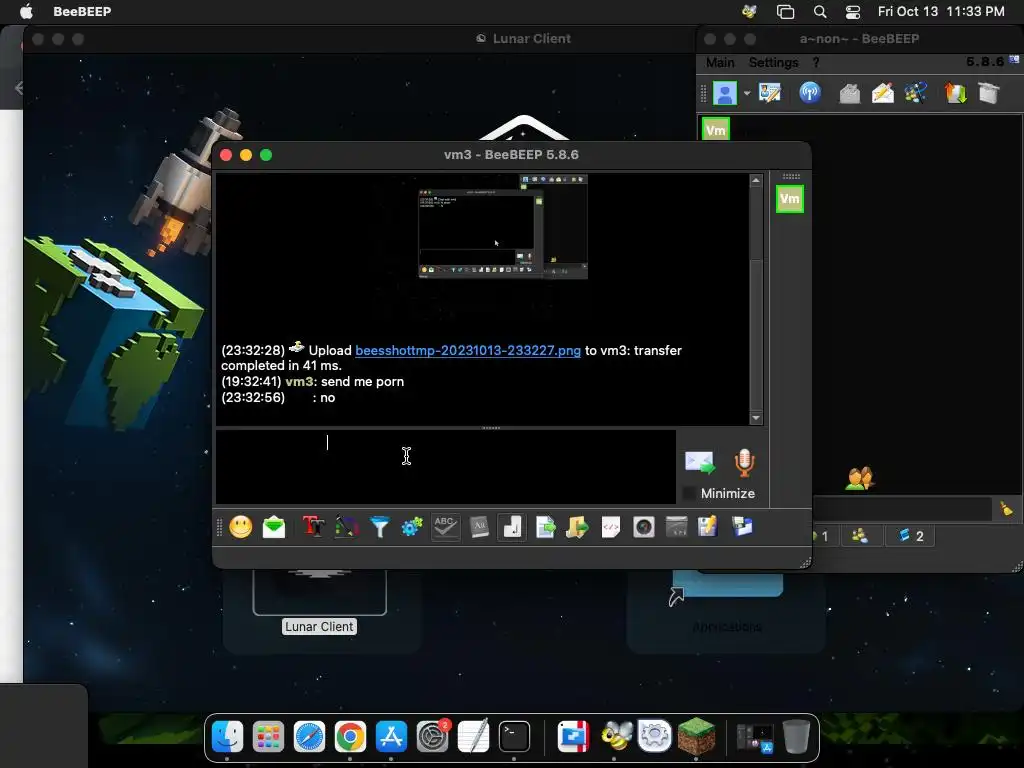Open Spotlight search in the menu bar
This screenshot has width=1024, height=768.
[x=820, y=11]
